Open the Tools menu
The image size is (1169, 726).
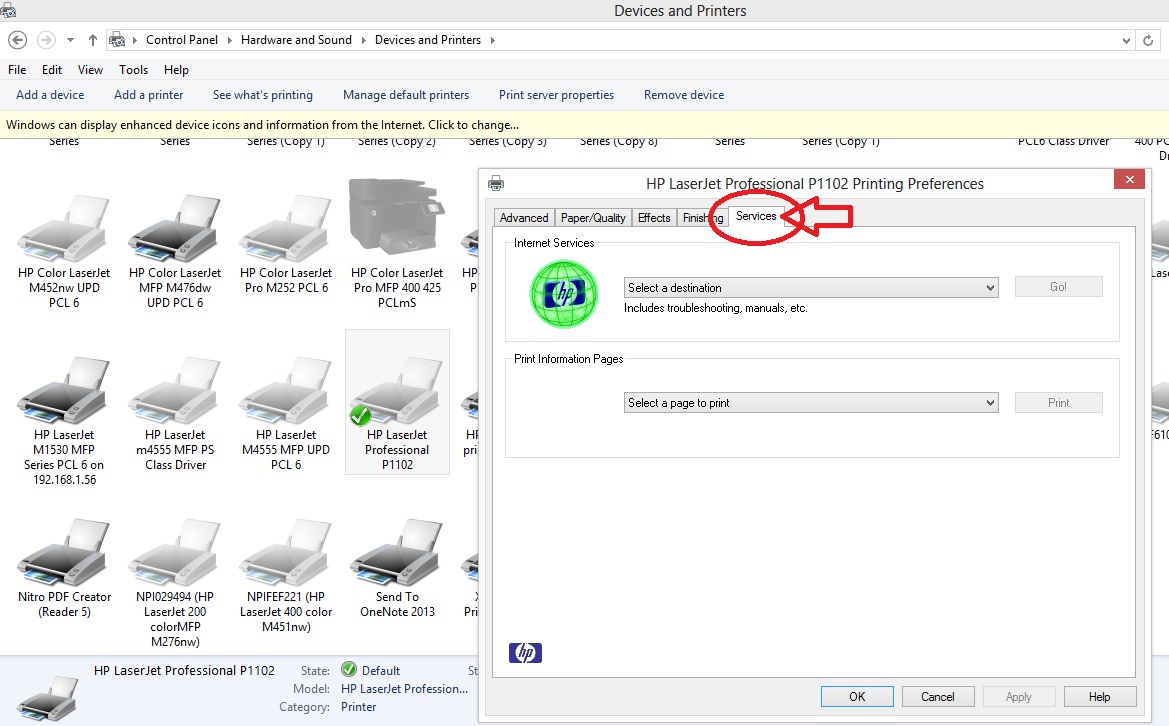[x=133, y=69]
